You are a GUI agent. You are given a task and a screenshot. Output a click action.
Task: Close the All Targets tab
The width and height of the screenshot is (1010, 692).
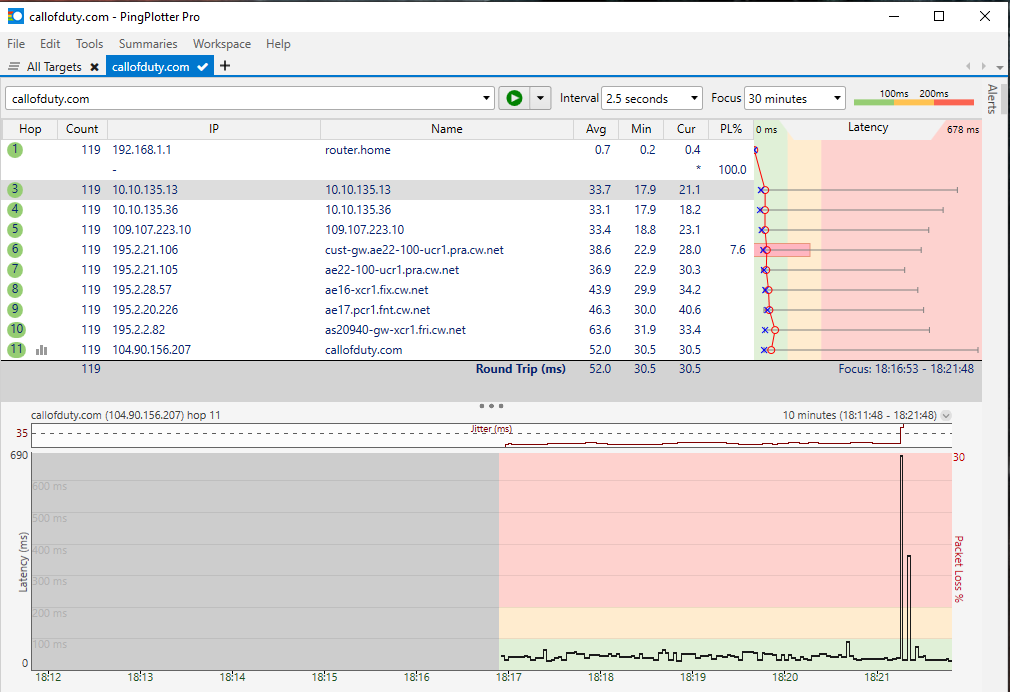click(94, 67)
